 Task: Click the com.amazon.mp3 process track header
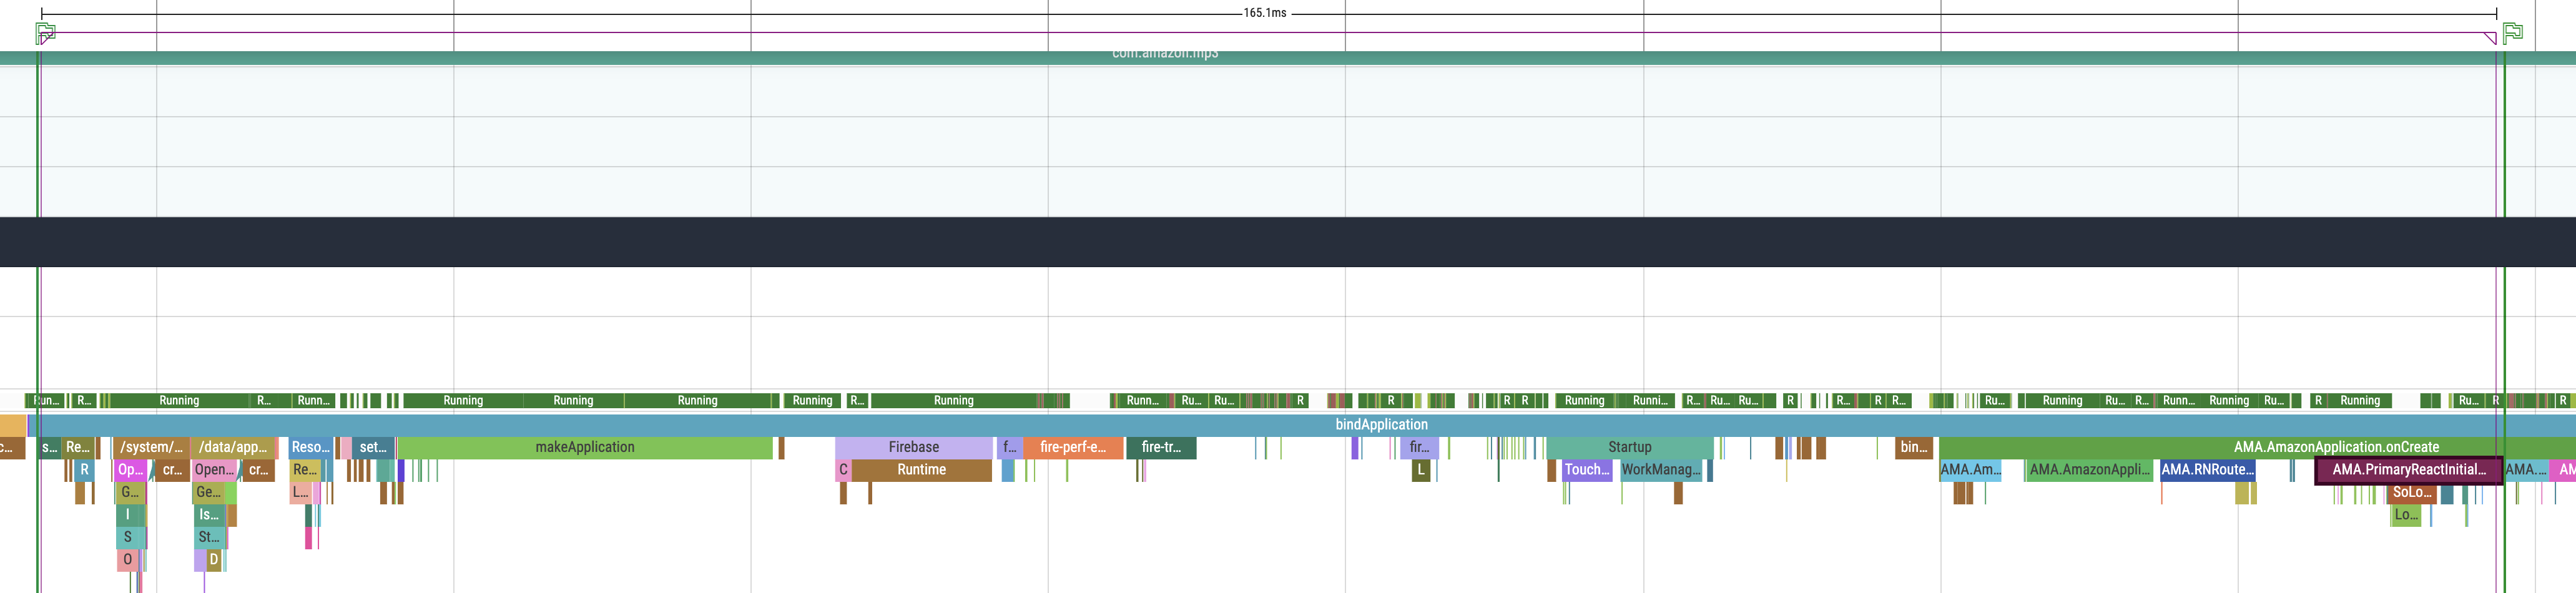pyautogui.click(x=1164, y=55)
